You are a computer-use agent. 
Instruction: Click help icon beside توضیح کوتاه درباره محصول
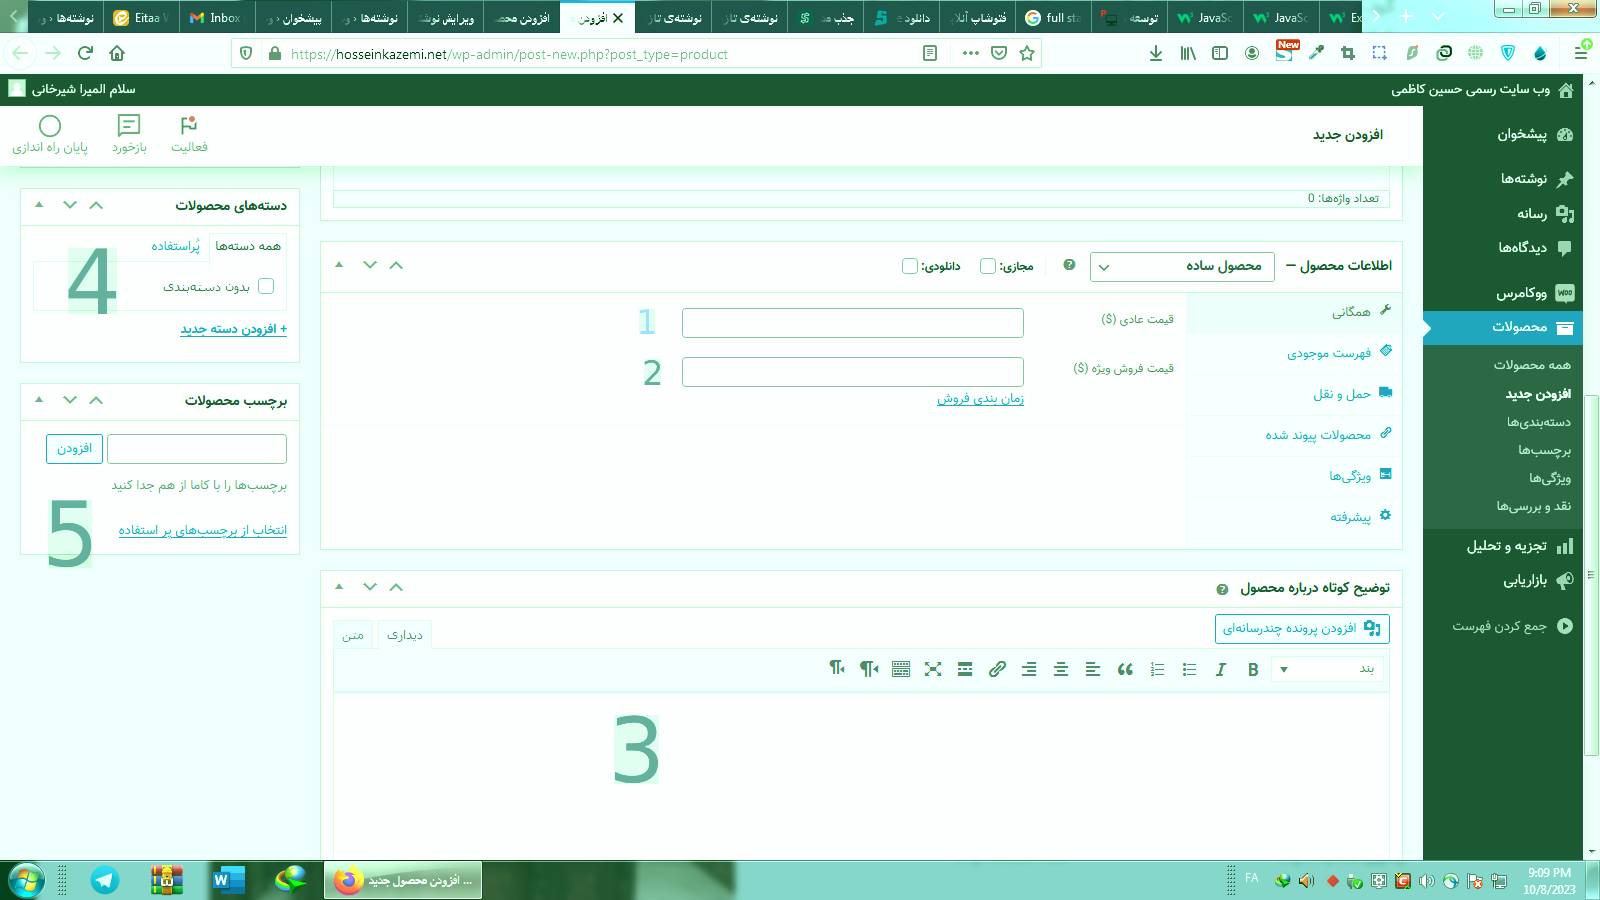click(1222, 589)
